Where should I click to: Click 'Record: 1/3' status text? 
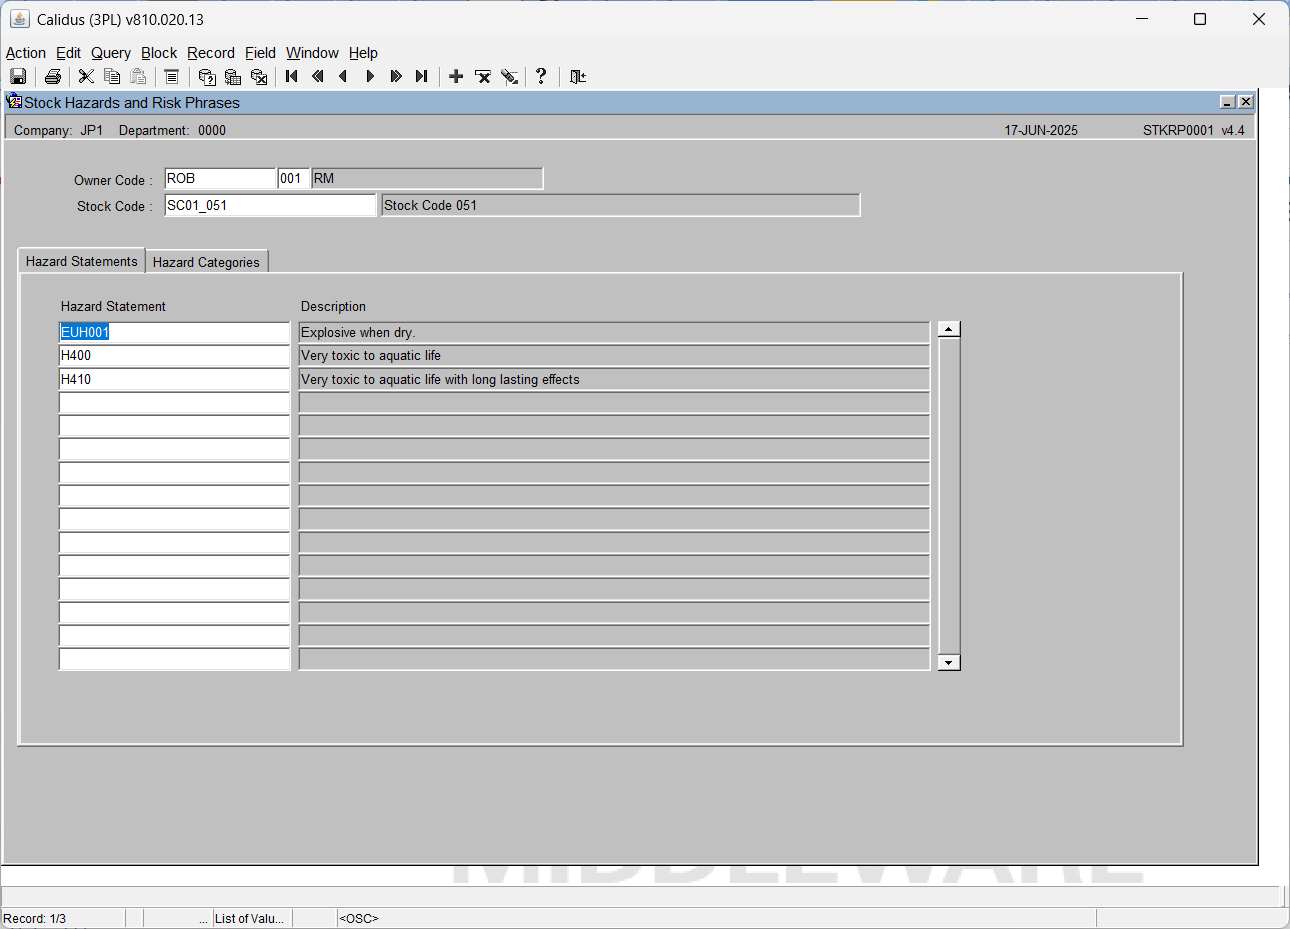click(35, 918)
